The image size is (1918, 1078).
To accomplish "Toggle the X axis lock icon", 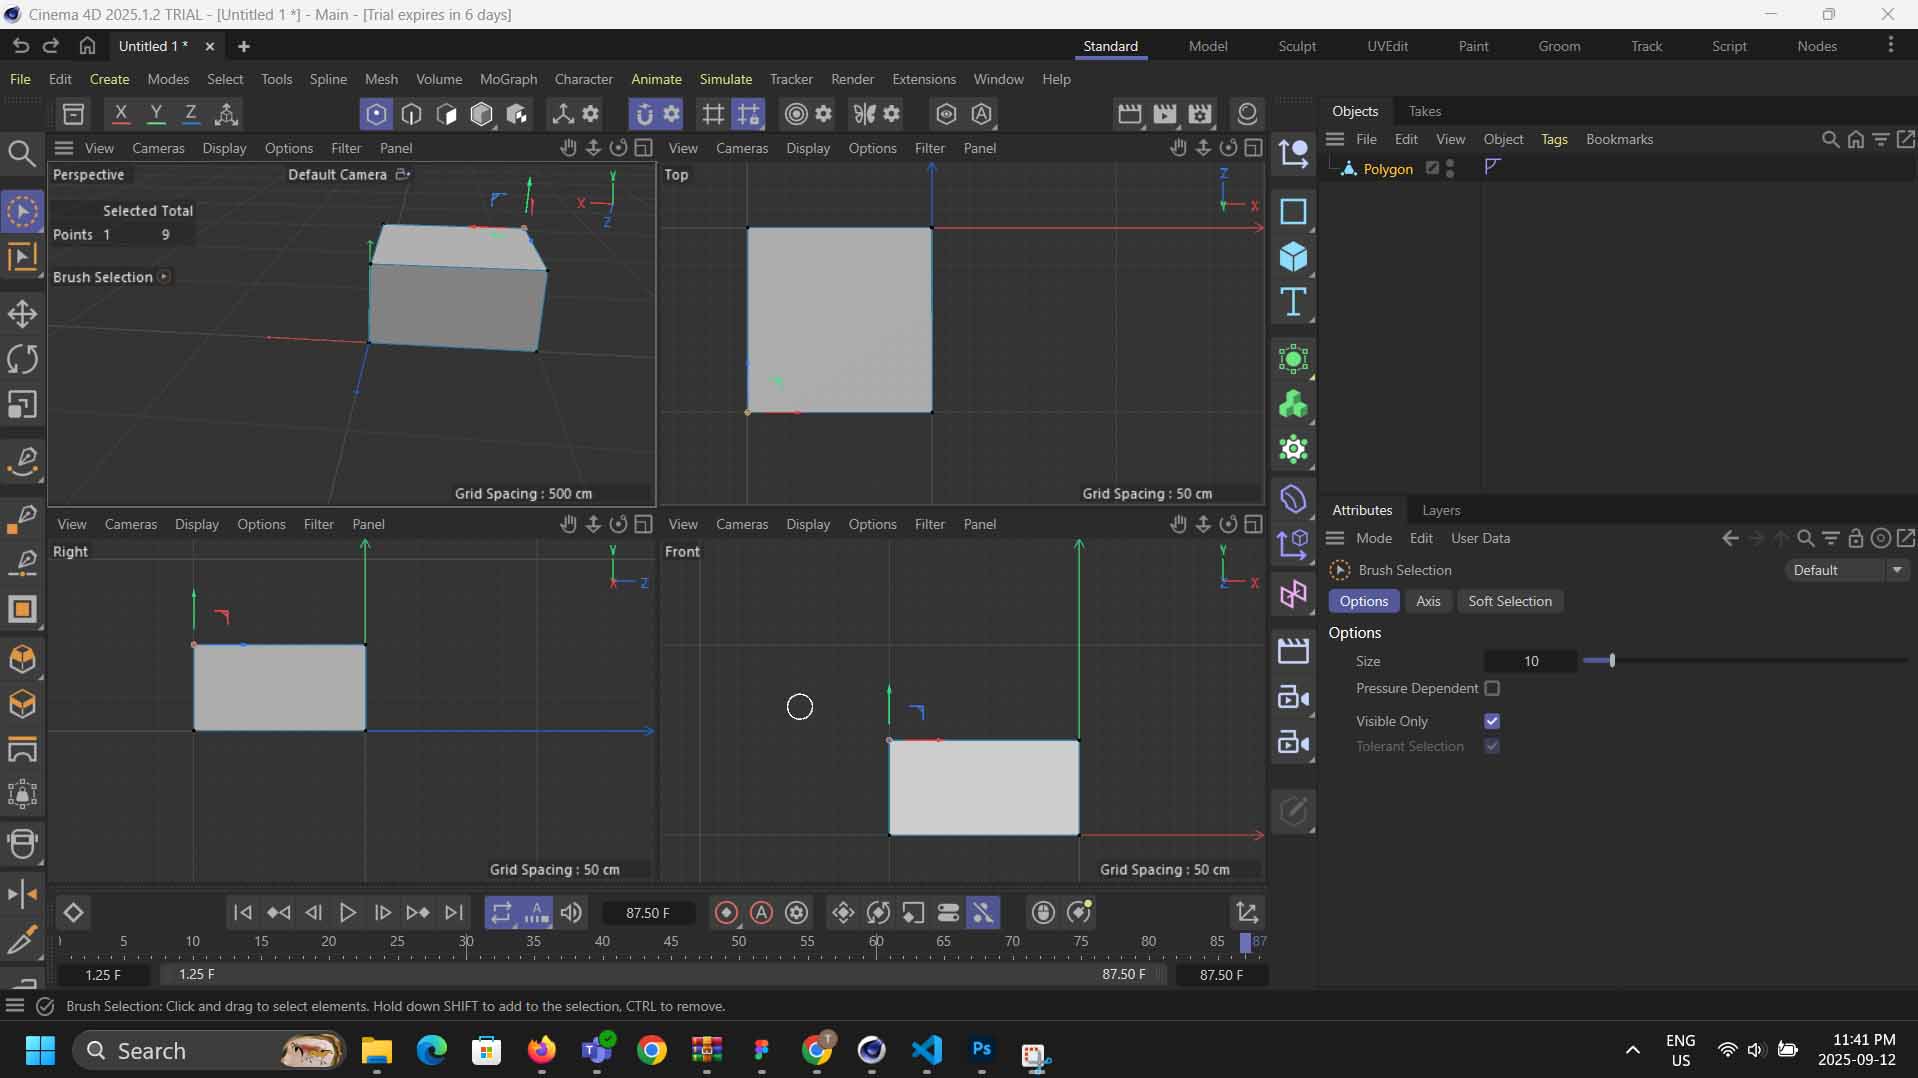I will tap(121, 114).
